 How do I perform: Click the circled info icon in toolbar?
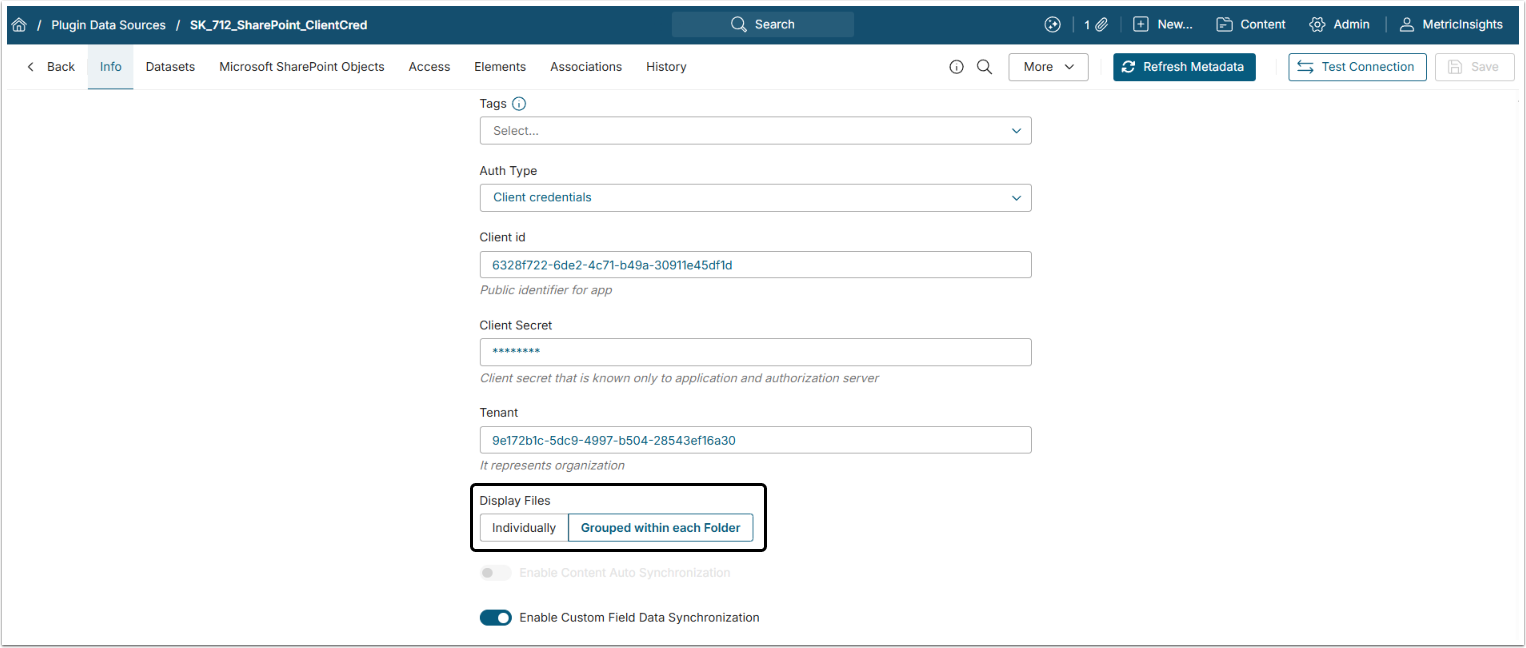coord(956,67)
